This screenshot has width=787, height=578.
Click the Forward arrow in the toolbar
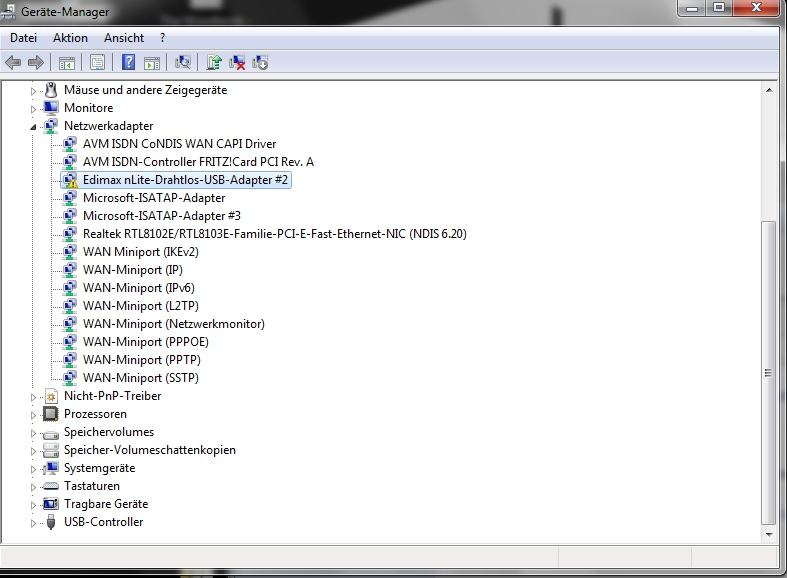(35, 63)
